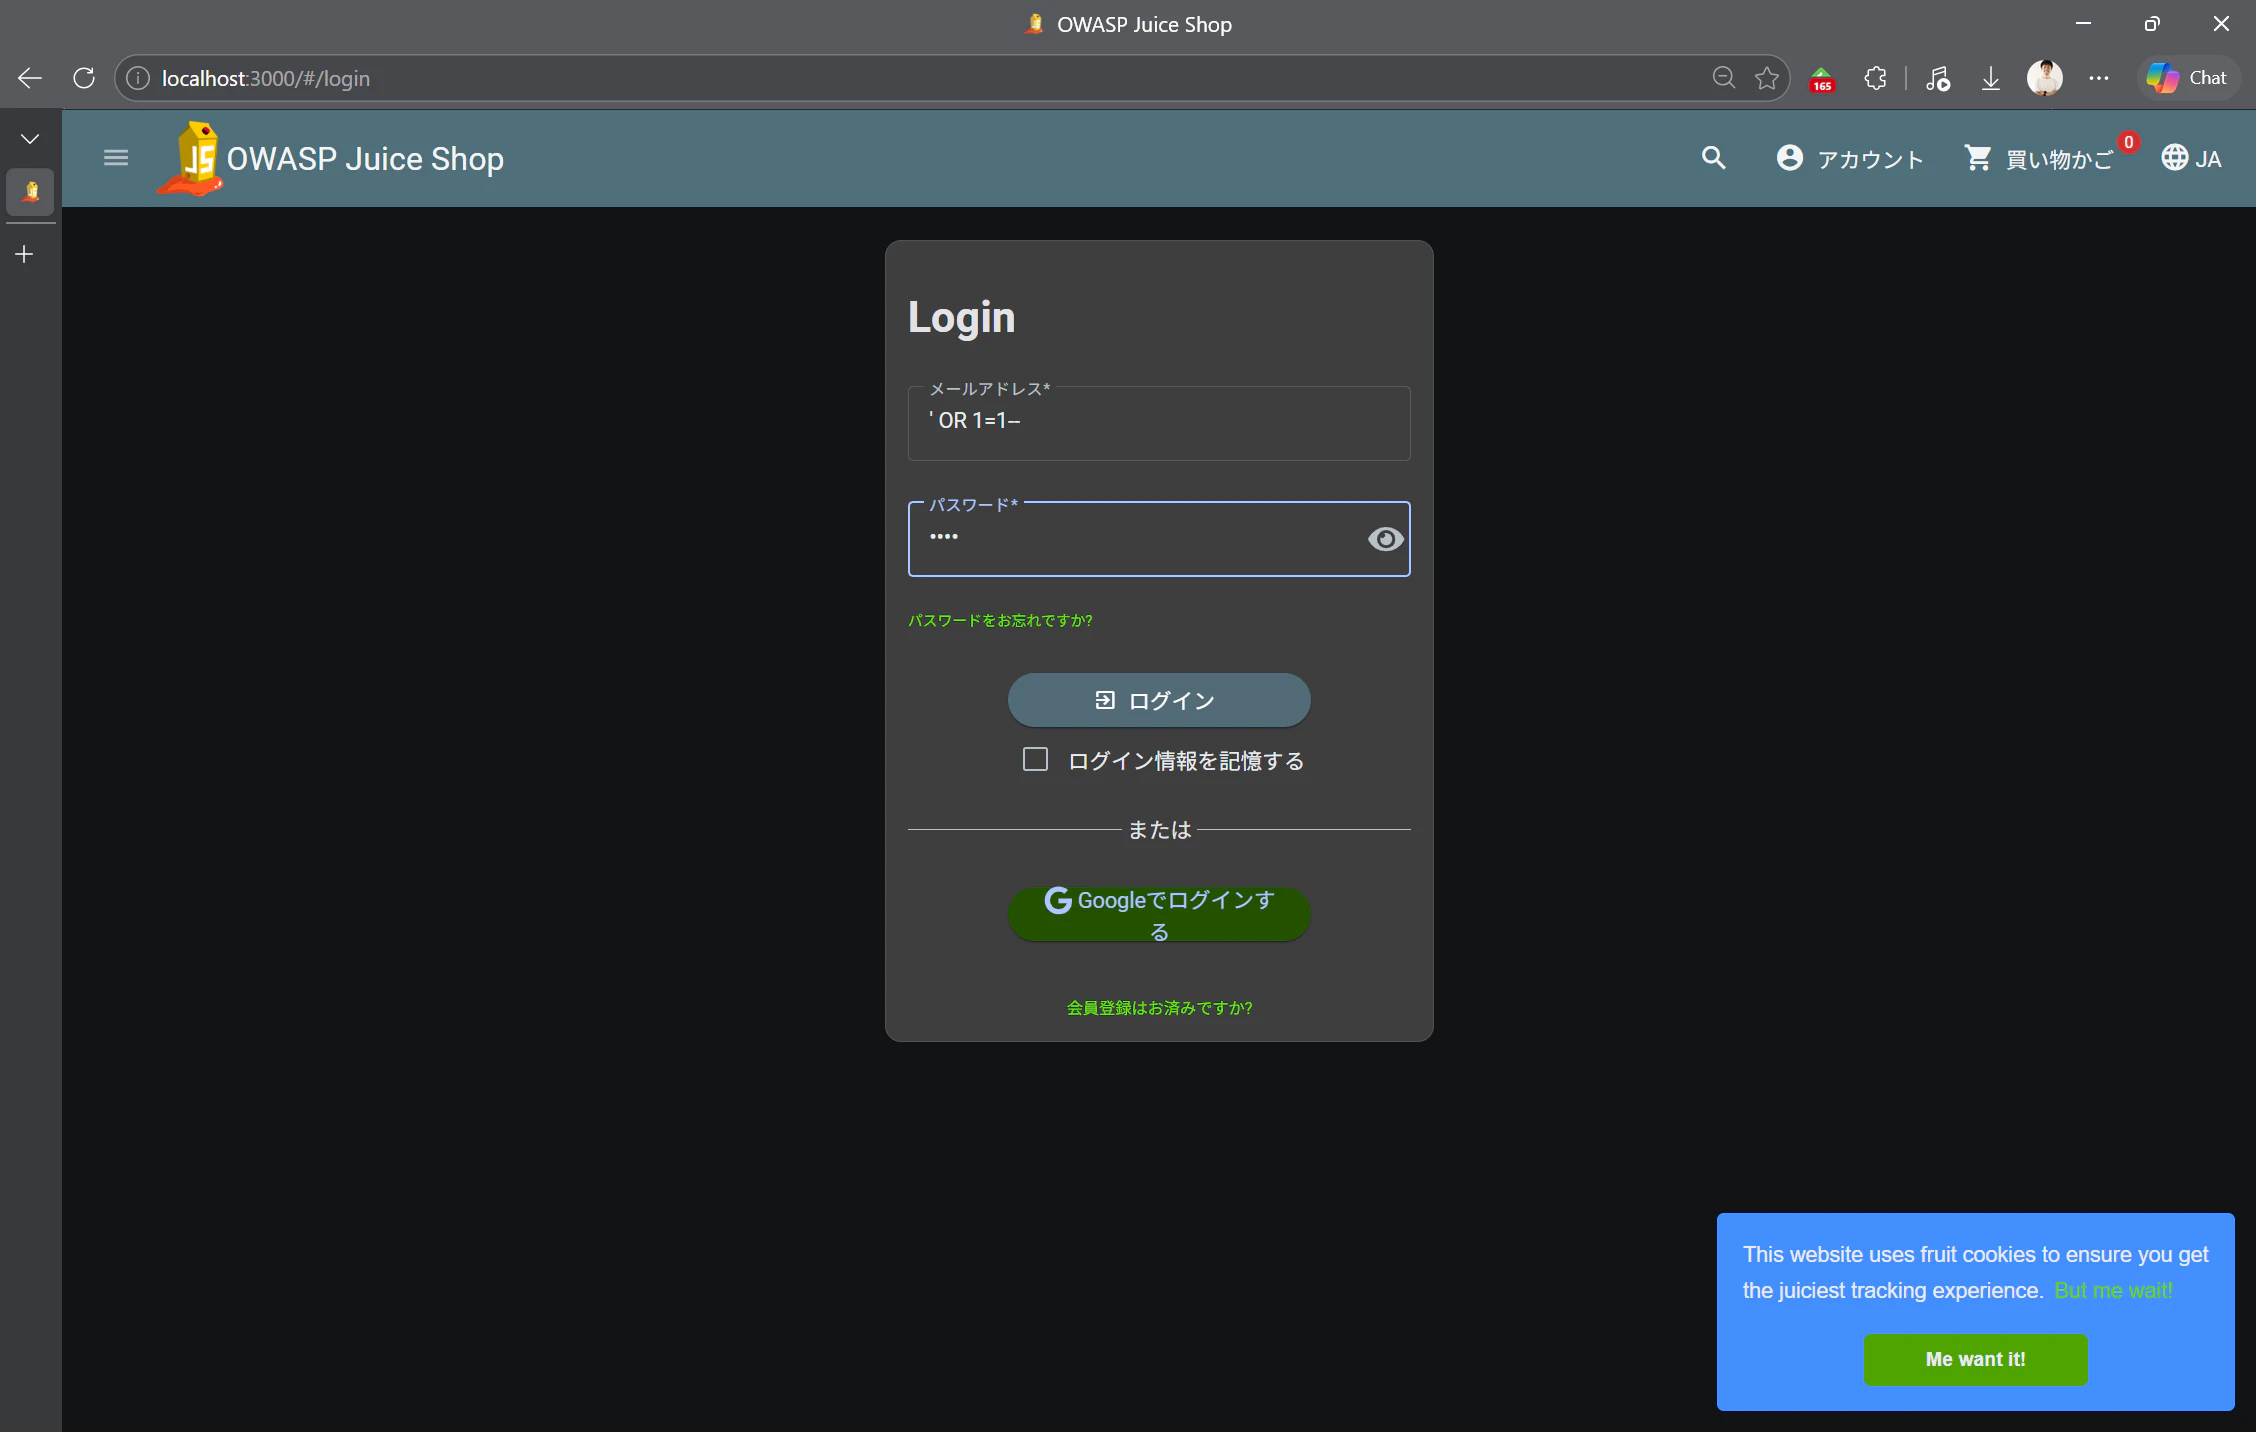Close the browser window
The height and width of the screenshot is (1432, 2256).
pos(2221,24)
